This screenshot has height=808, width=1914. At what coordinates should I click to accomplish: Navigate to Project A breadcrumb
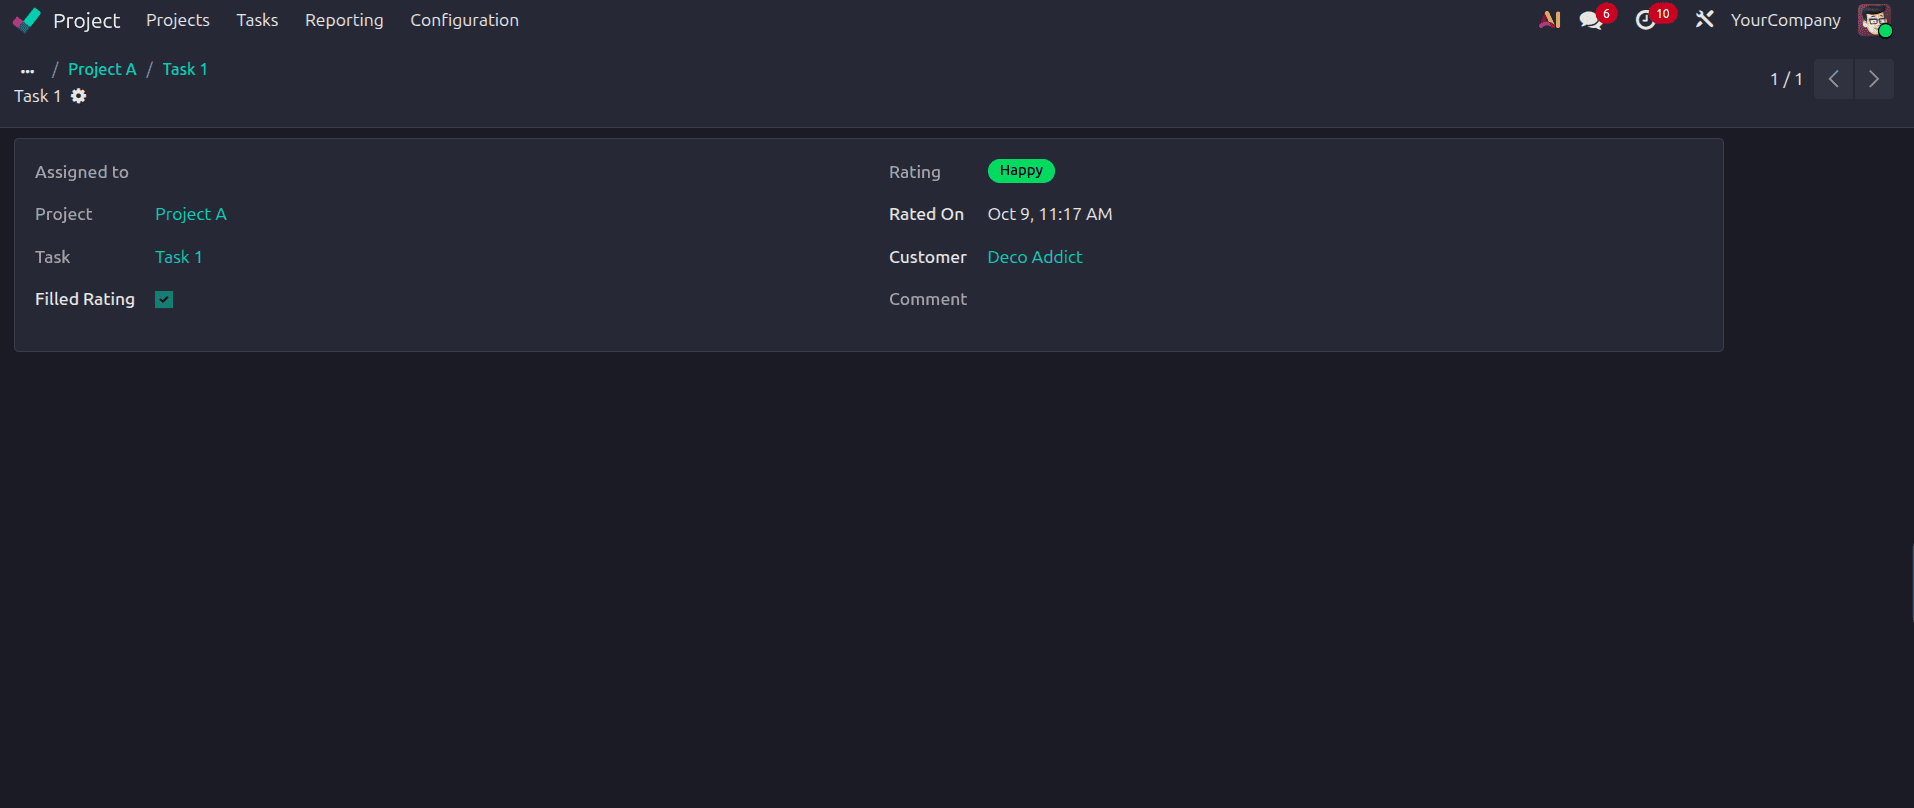tap(102, 69)
